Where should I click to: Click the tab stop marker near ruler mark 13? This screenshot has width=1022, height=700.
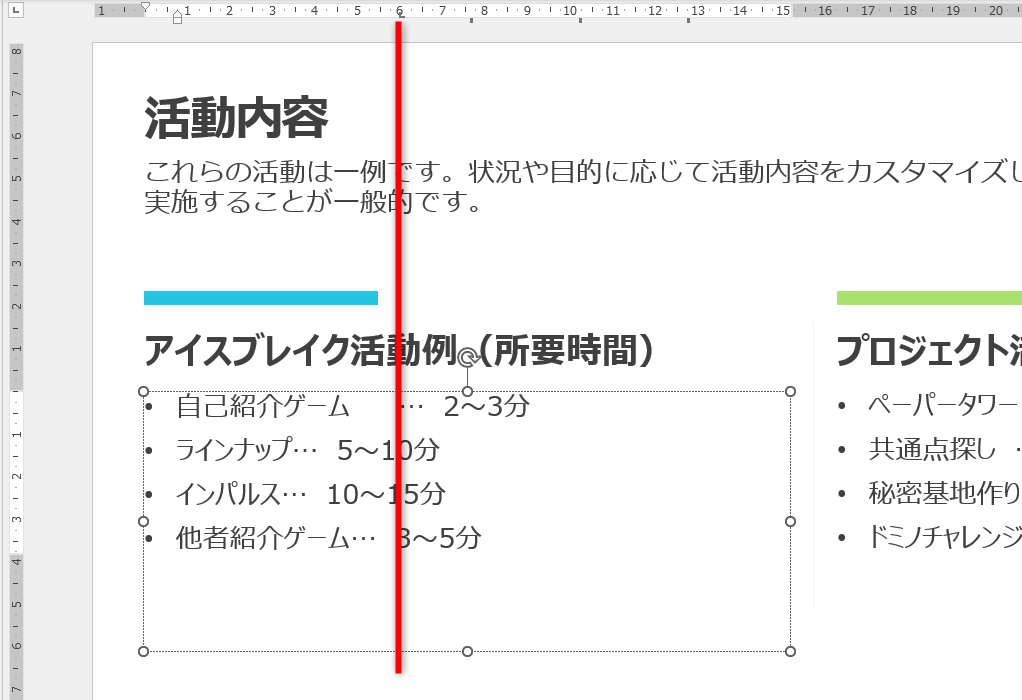tap(688, 20)
